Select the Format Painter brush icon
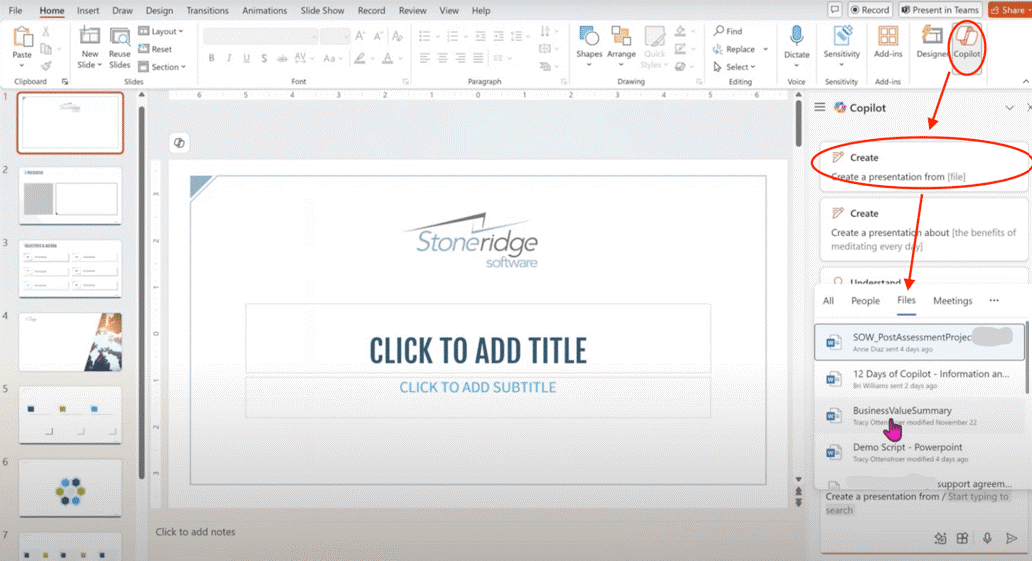The height and width of the screenshot is (561, 1032). click(46, 65)
